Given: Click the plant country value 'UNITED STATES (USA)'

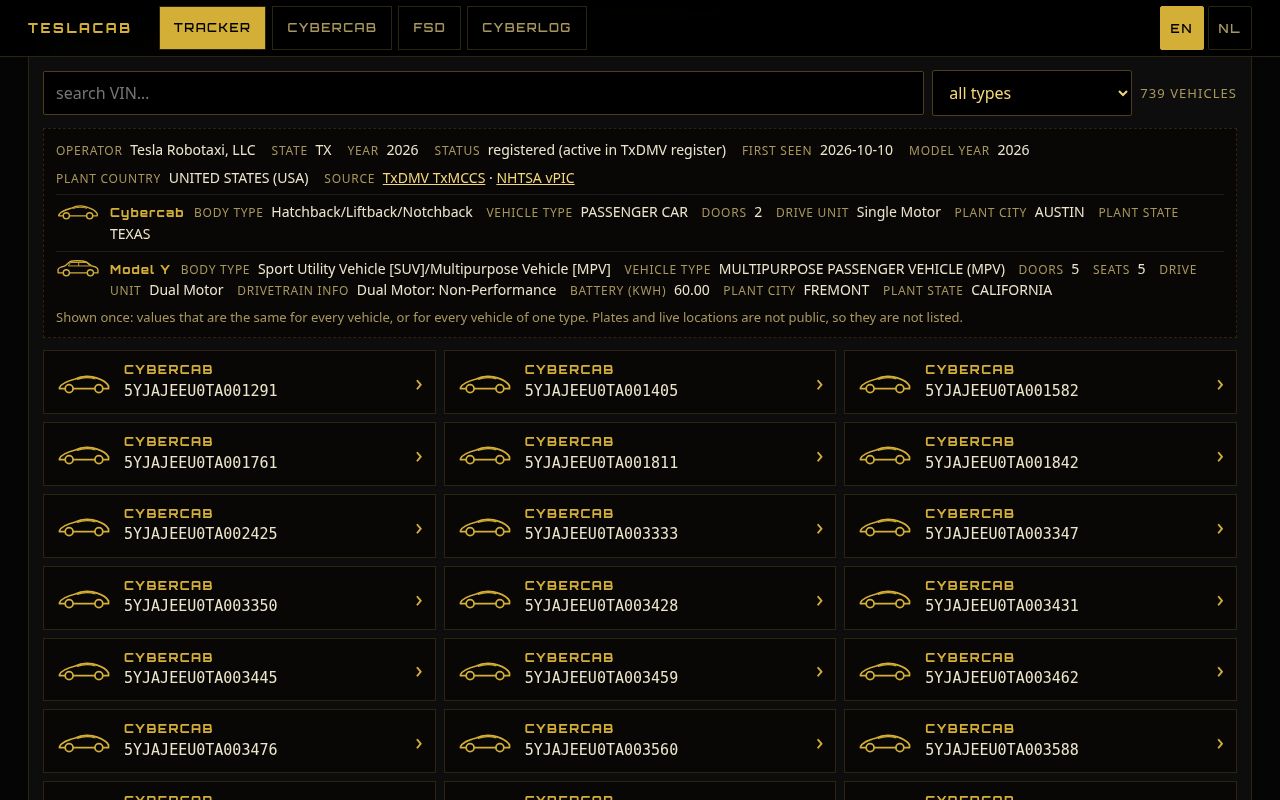Looking at the screenshot, I should (x=239, y=178).
